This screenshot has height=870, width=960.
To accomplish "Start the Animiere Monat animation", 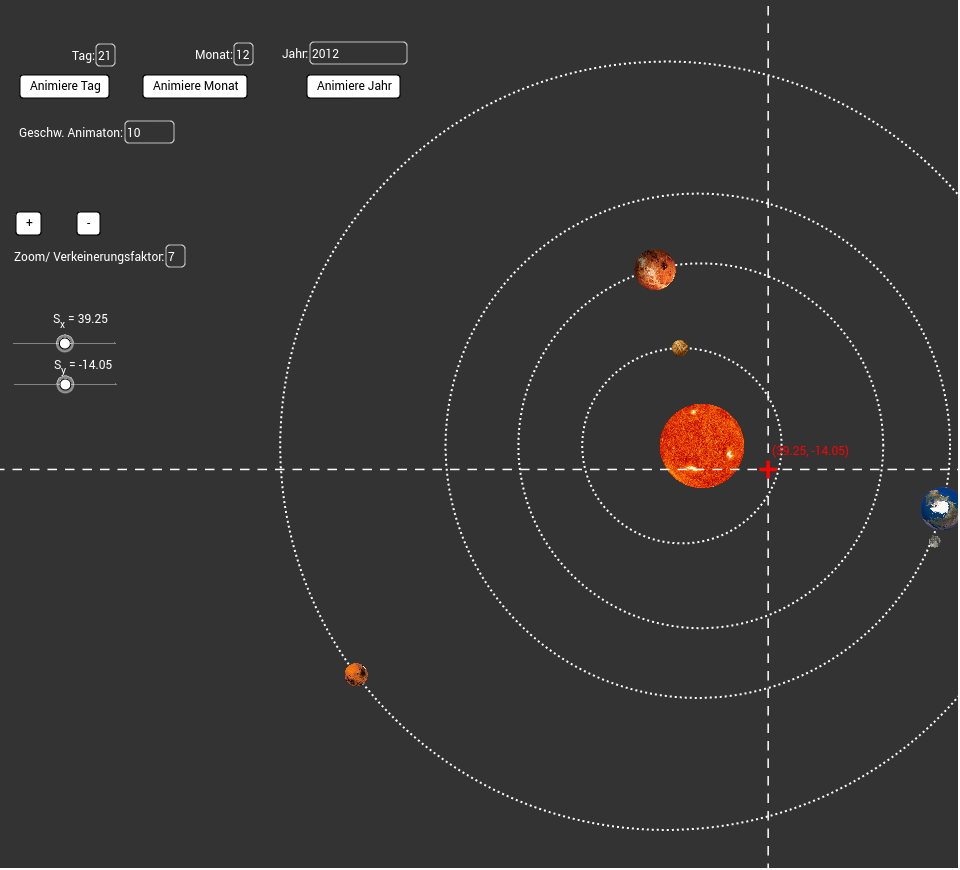I will (x=195, y=86).
